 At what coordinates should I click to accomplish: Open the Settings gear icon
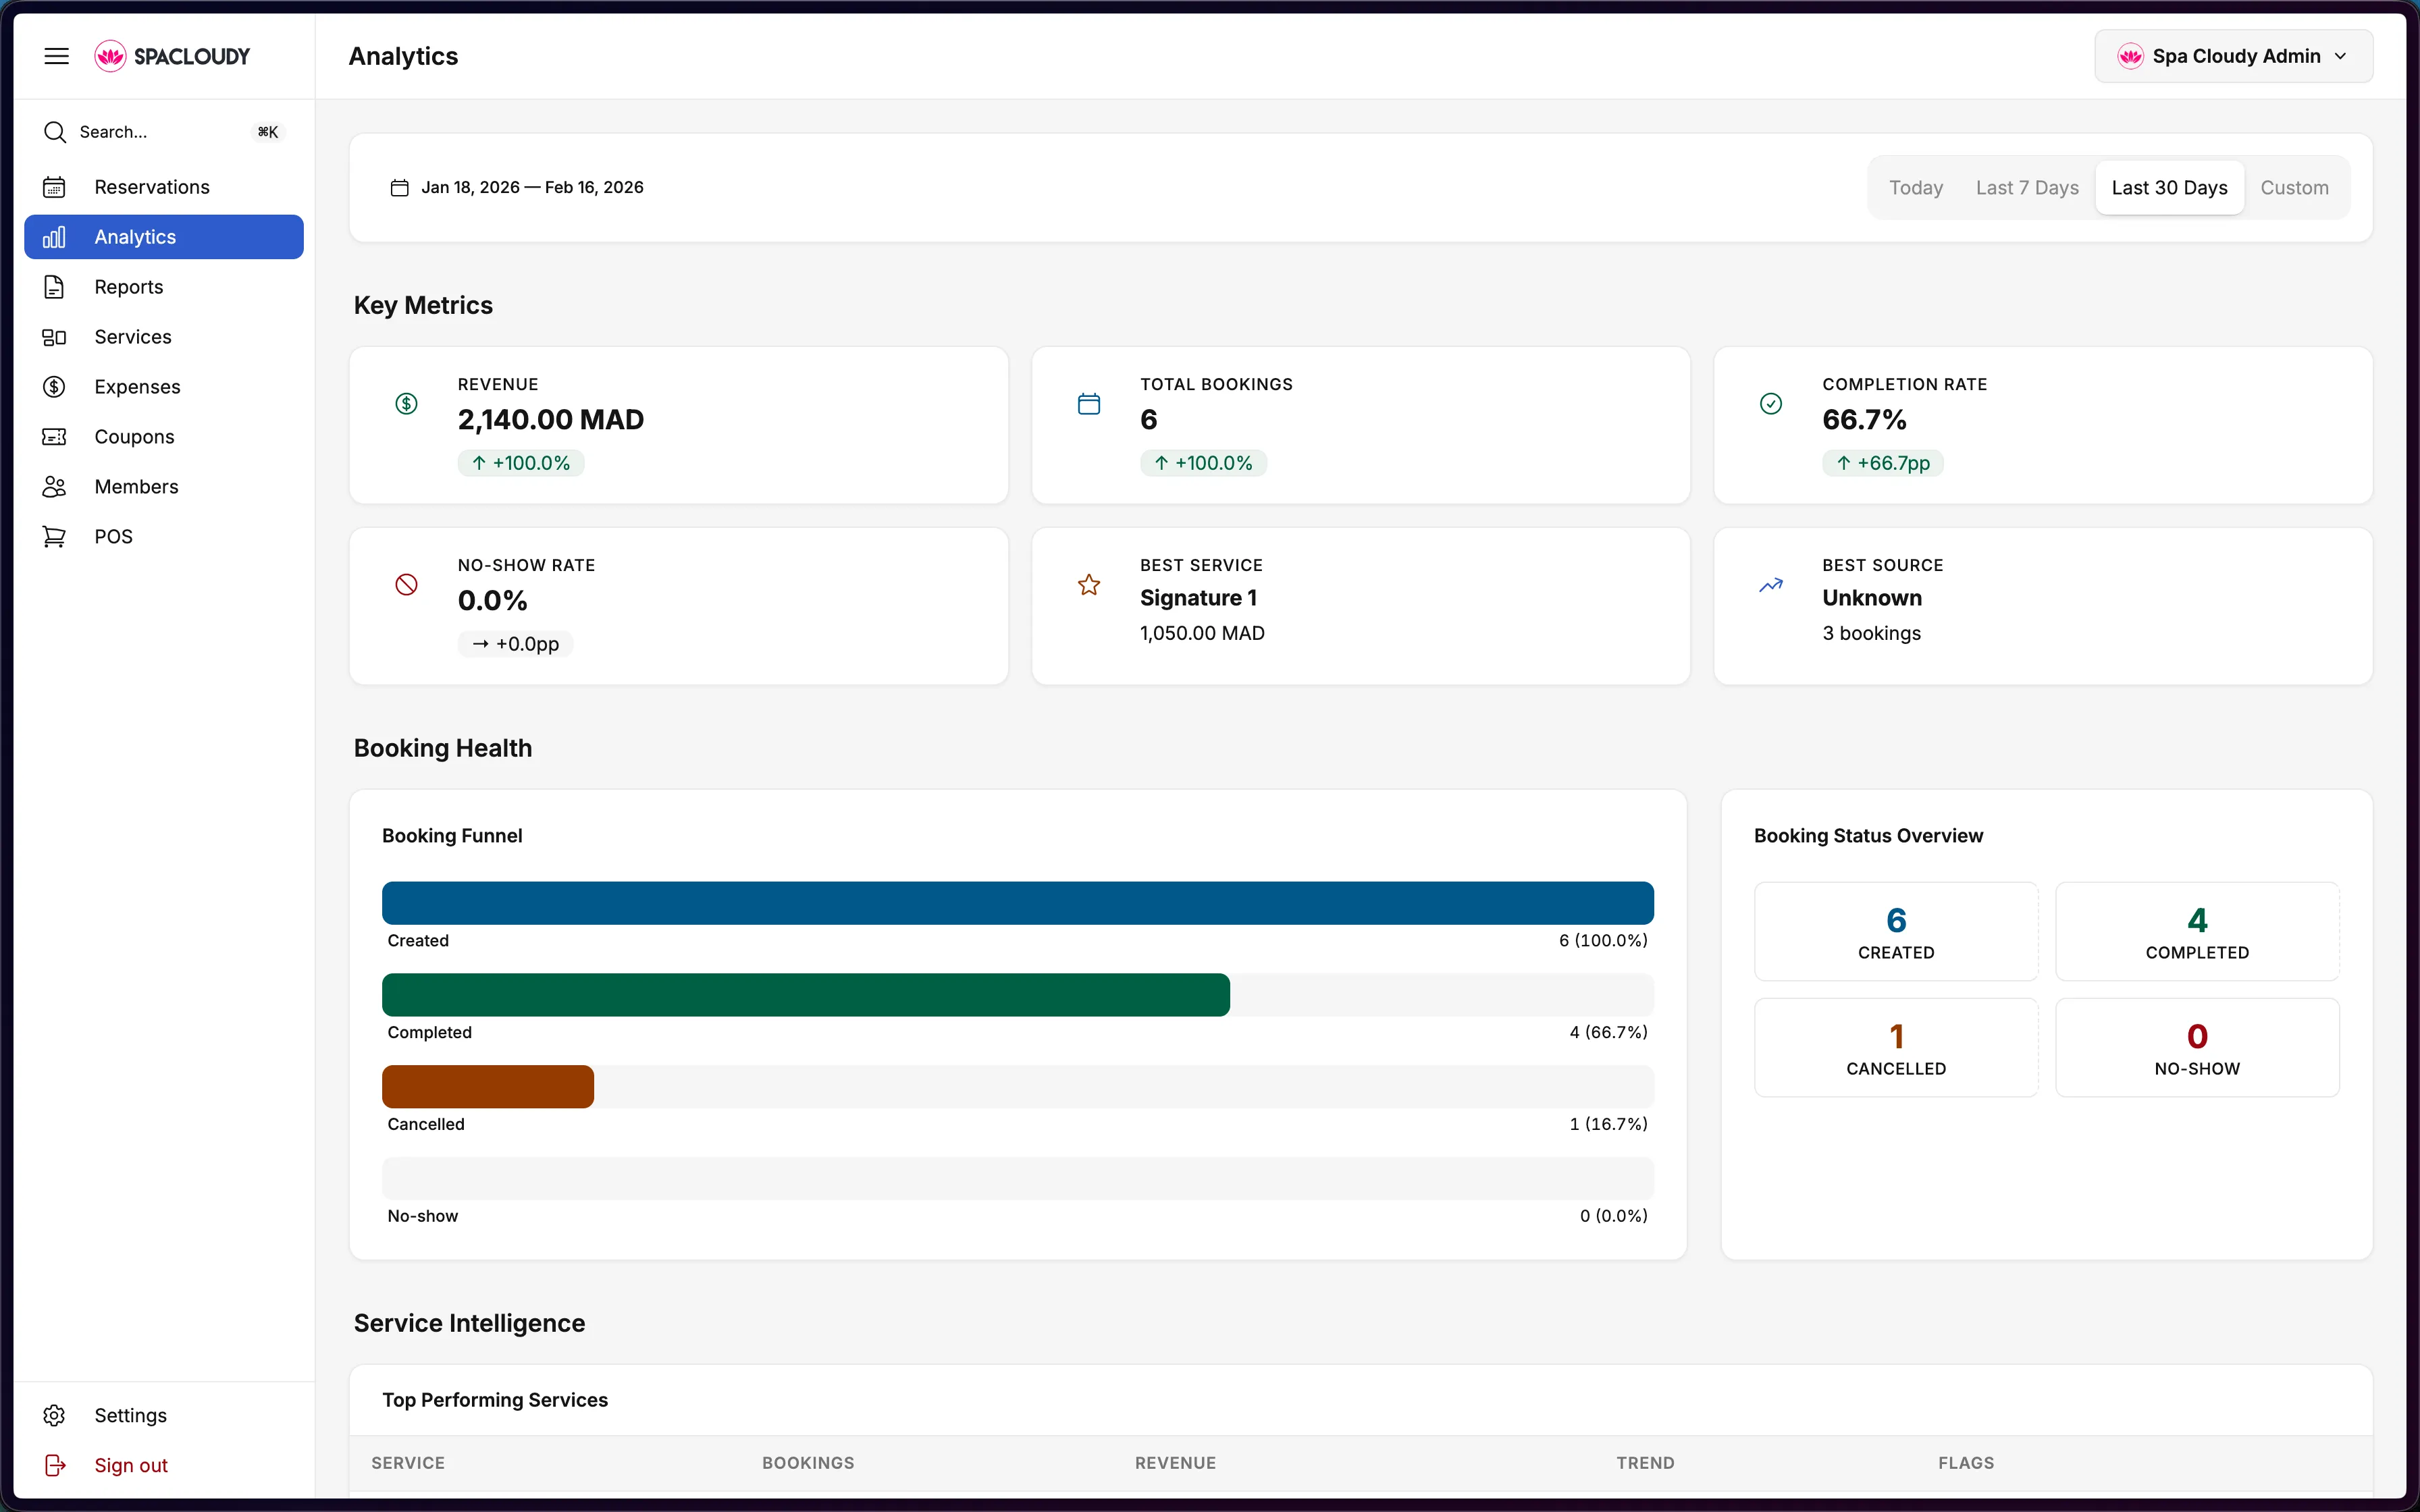point(55,1415)
